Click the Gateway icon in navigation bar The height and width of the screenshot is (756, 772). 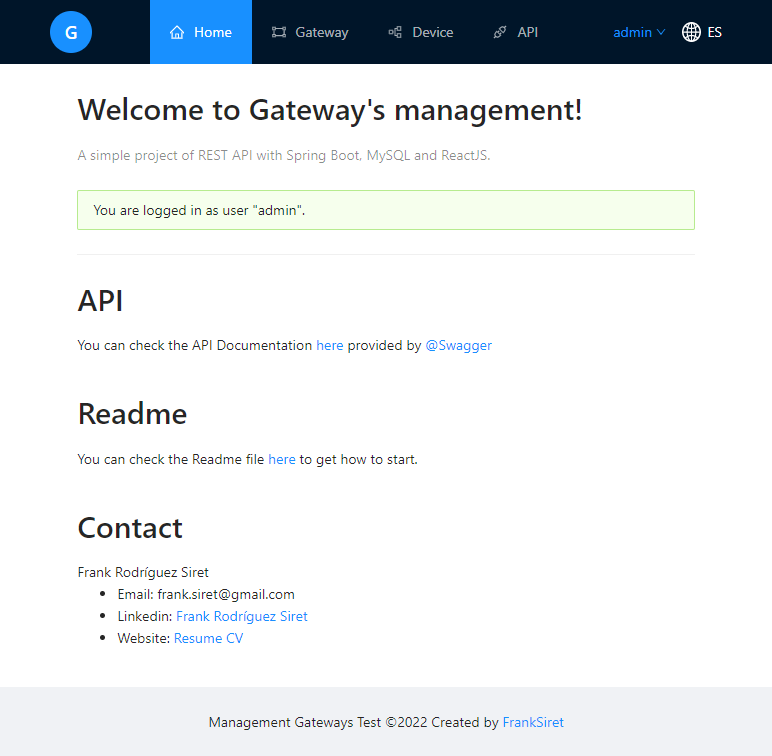click(279, 32)
